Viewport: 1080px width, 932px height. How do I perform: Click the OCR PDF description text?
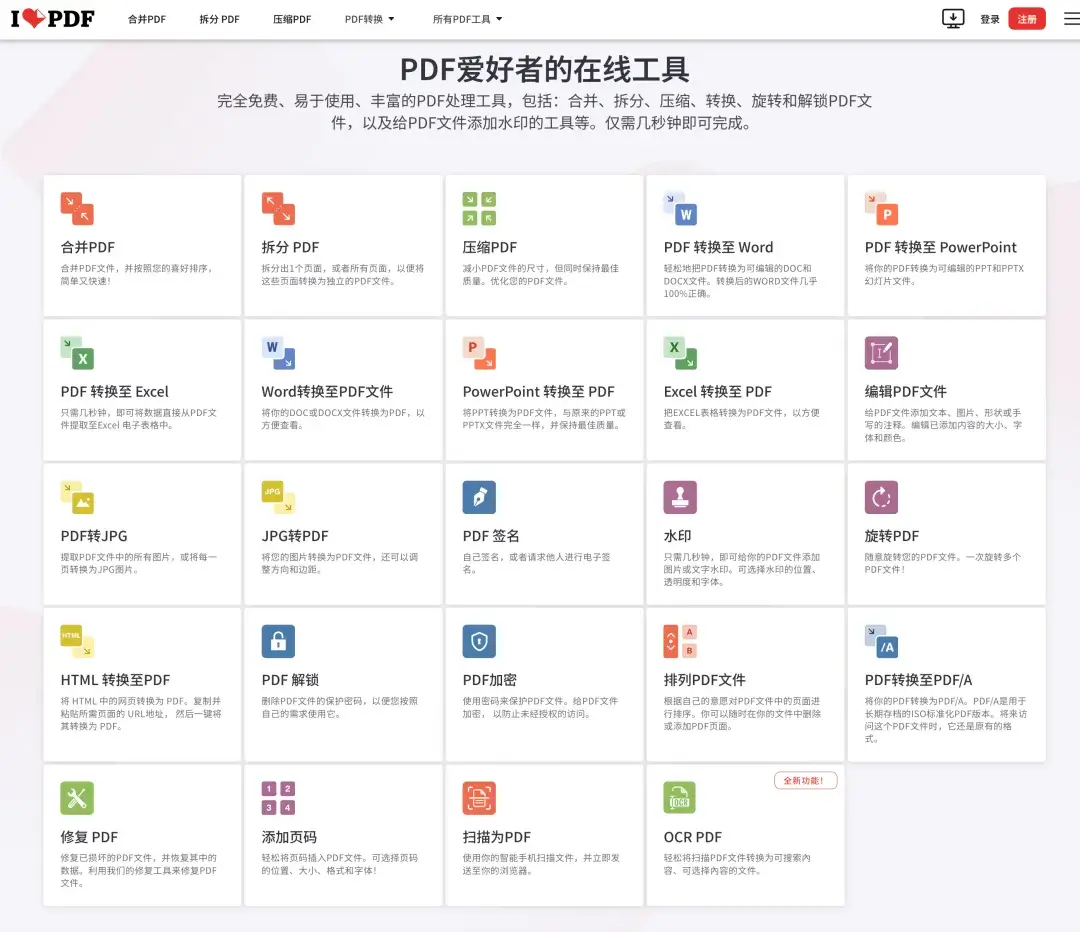[737, 864]
